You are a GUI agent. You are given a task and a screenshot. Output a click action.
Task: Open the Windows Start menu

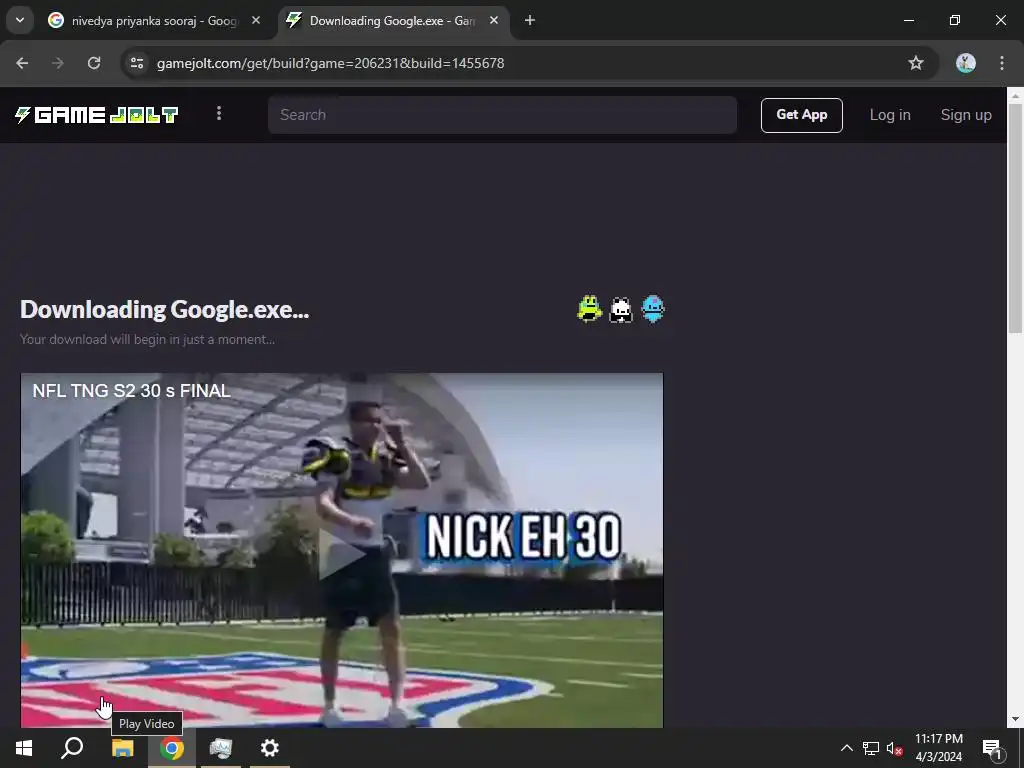24,748
